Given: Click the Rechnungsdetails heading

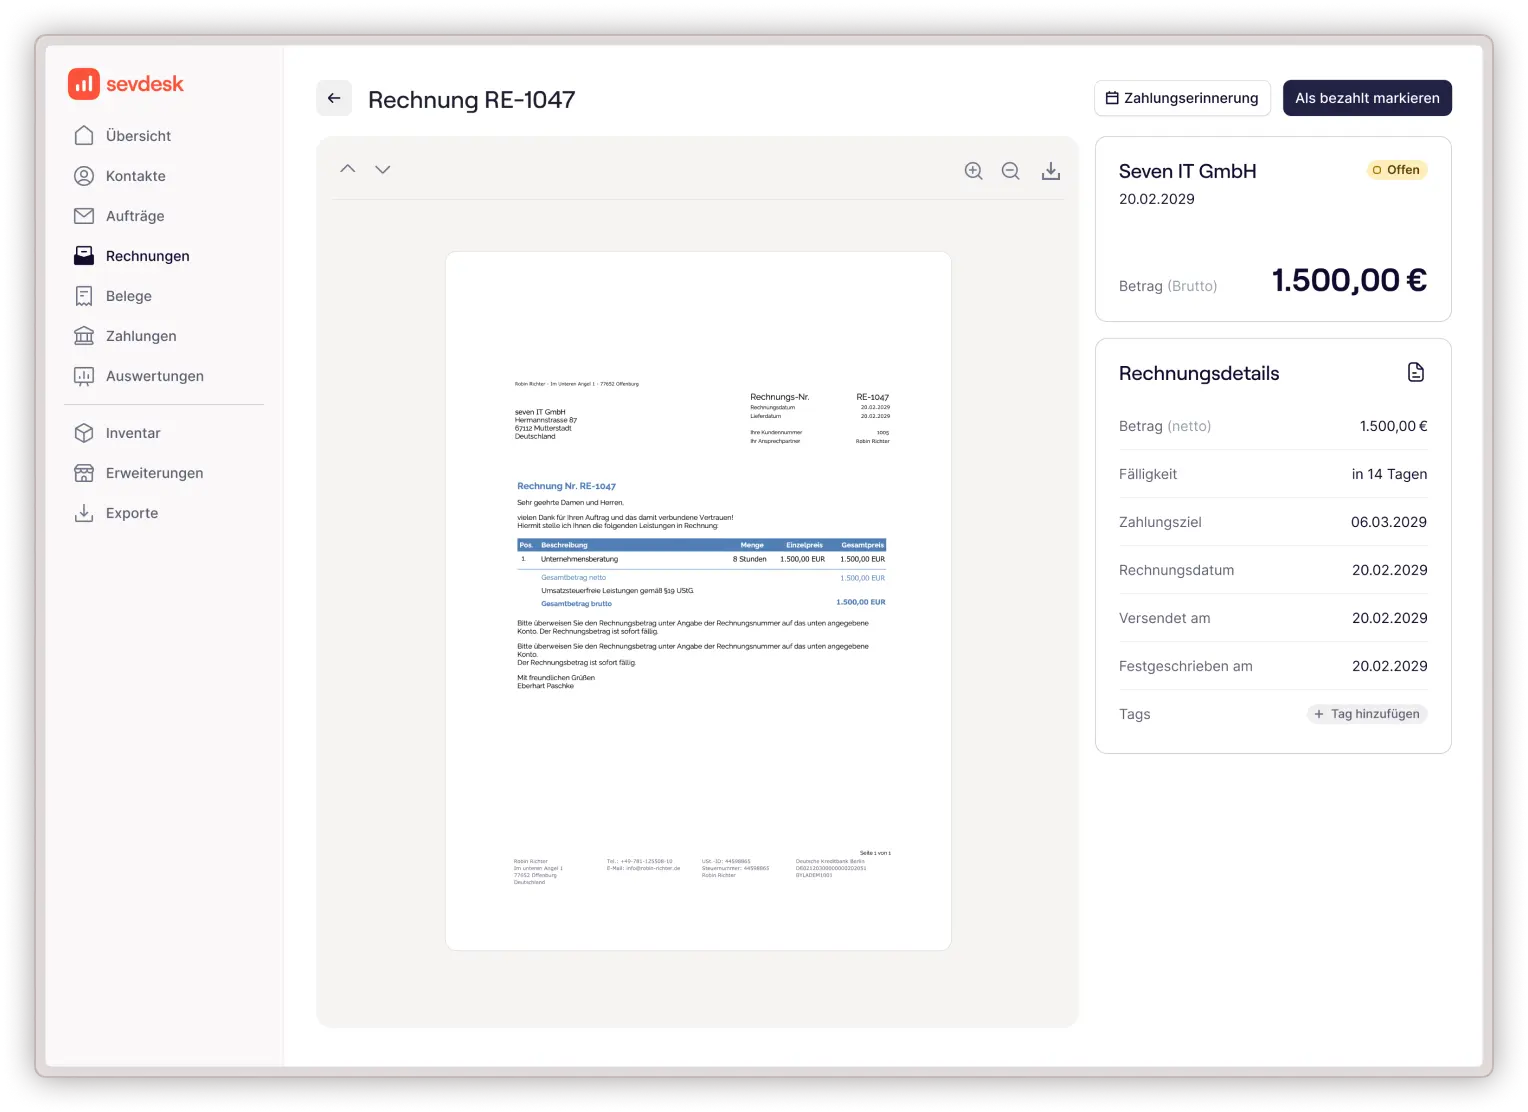Looking at the screenshot, I should pos(1199,373).
